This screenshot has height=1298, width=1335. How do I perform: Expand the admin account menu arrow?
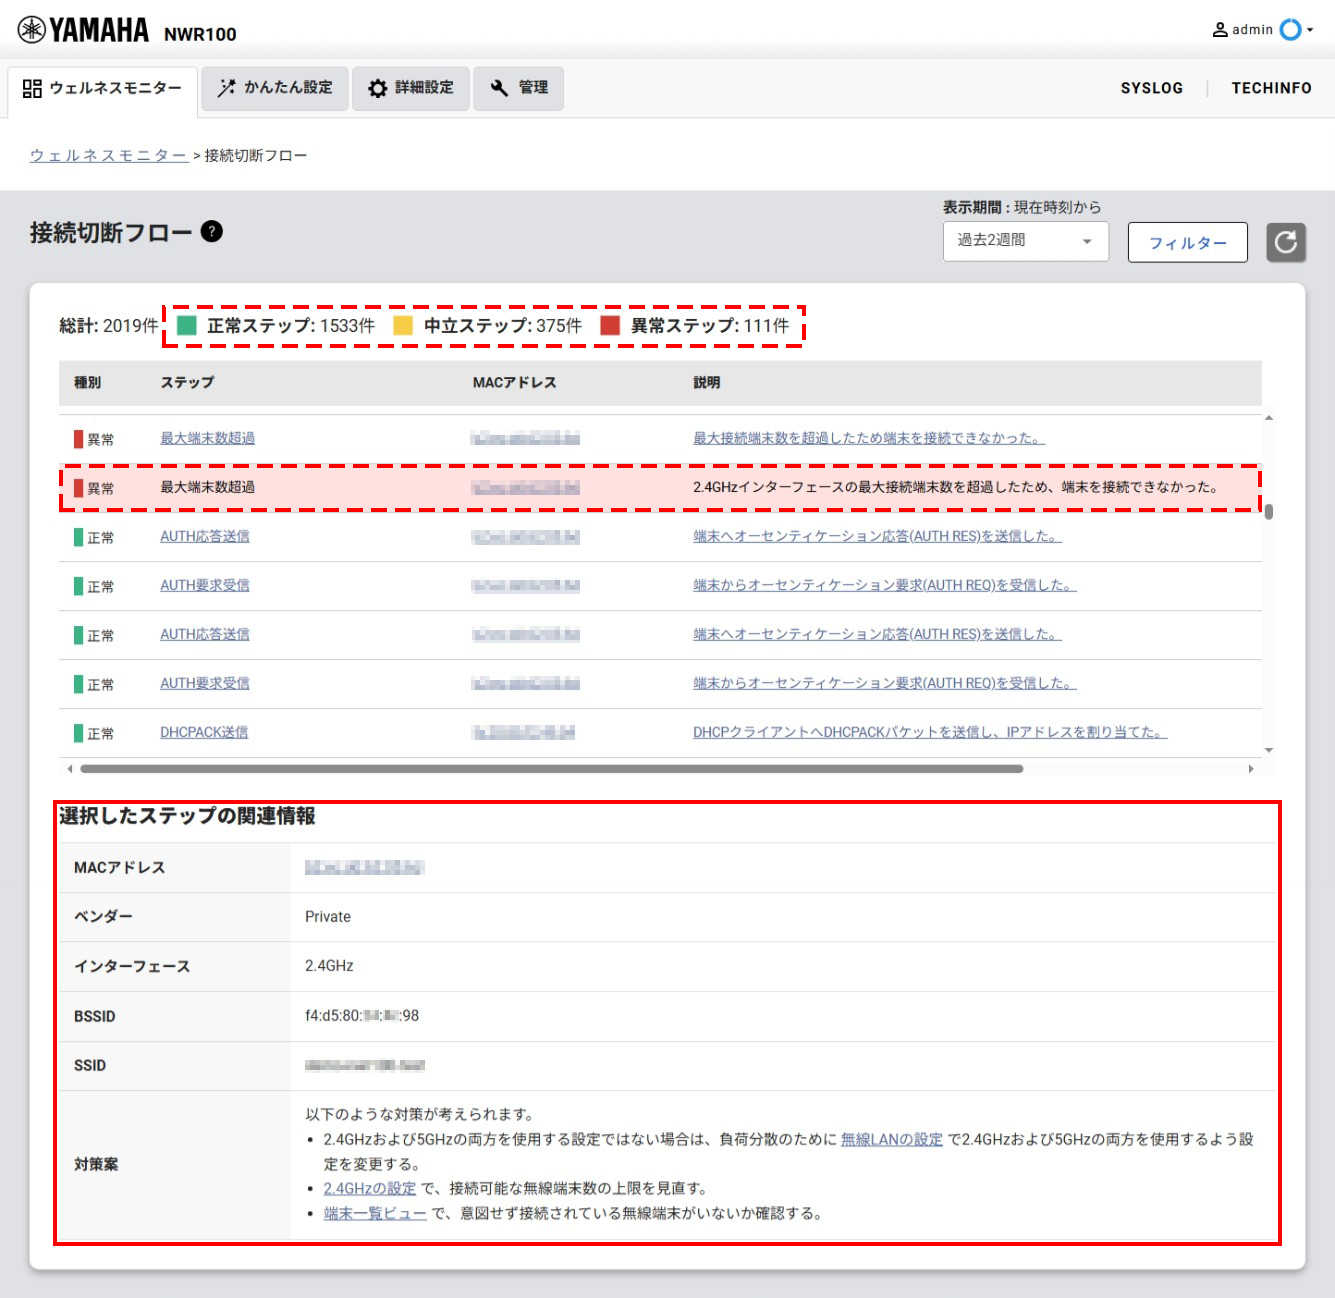(x=1310, y=30)
